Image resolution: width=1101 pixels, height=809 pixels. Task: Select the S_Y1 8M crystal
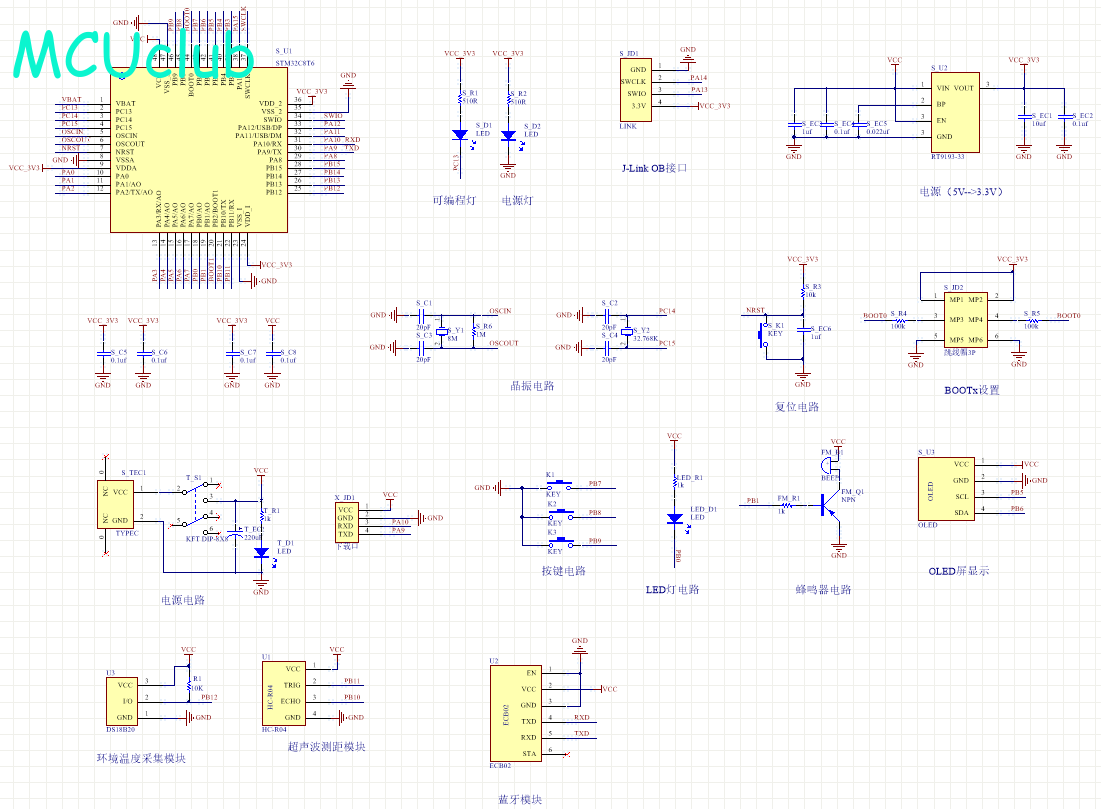441,331
